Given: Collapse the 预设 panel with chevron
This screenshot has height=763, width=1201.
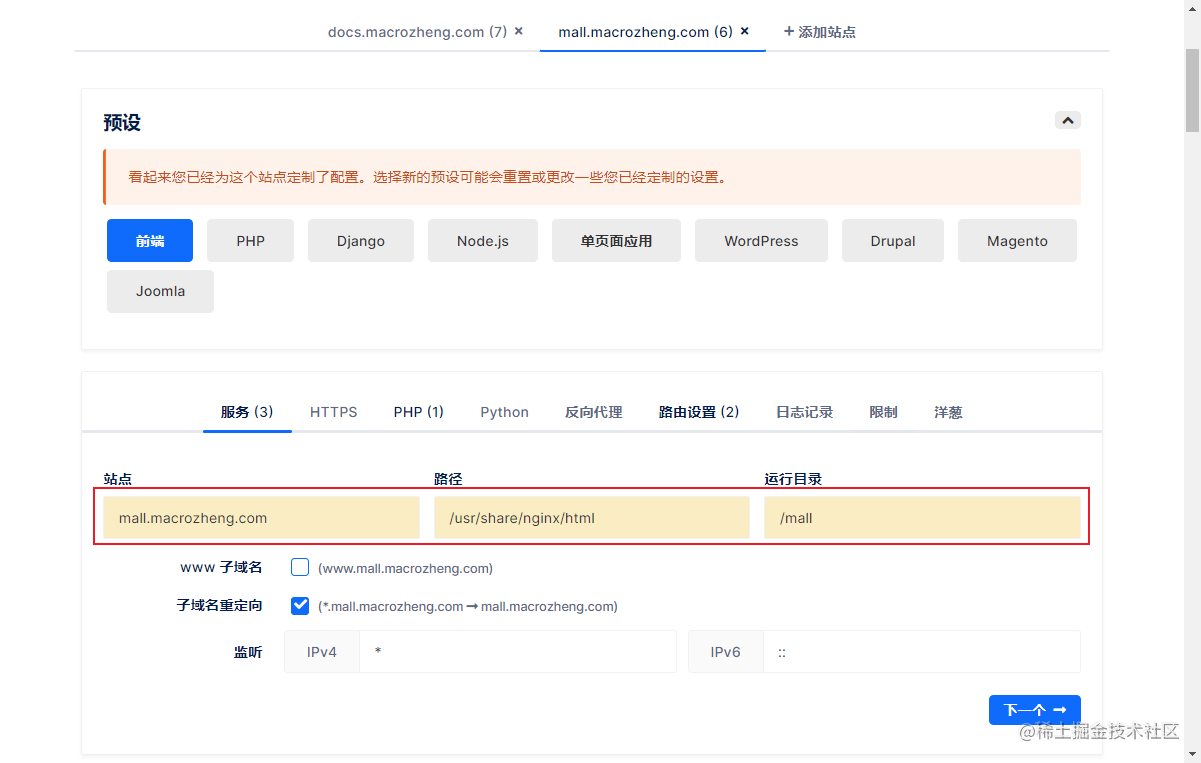Looking at the screenshot, I should (1068, 120).
